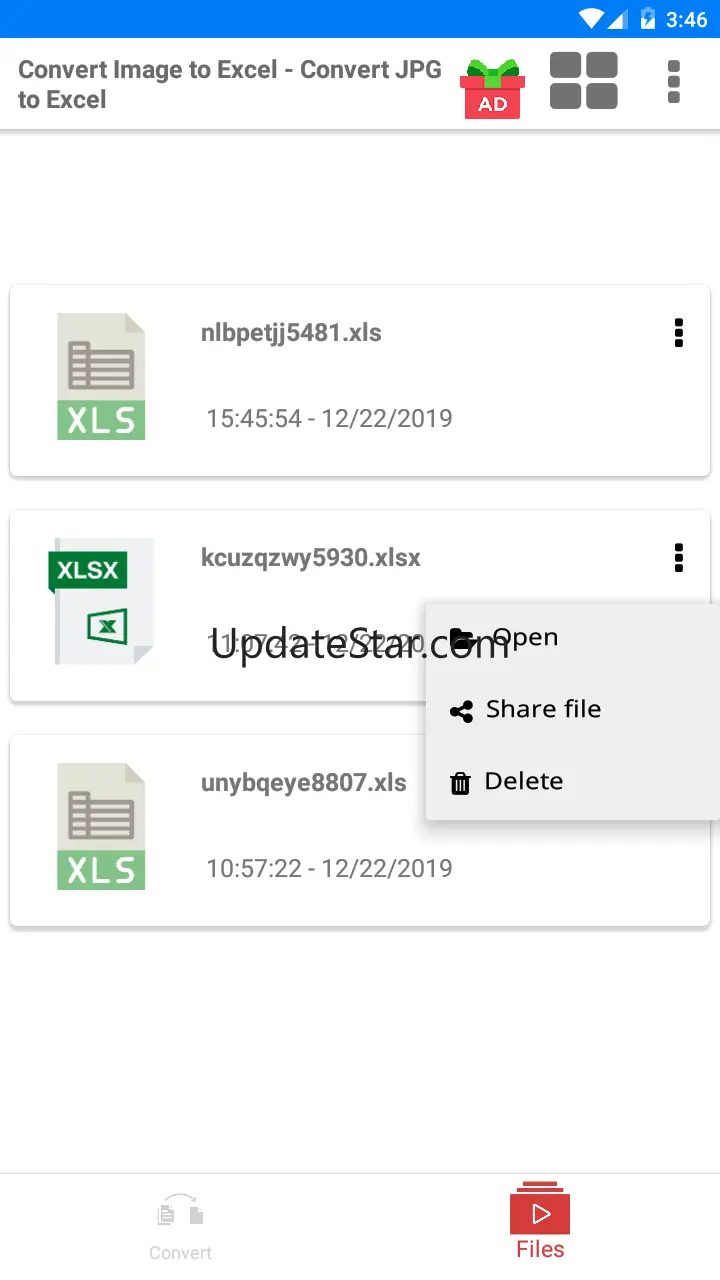Switch to grid view using four-squares icon
Image resolution: width=720 pixels, height=1280 pixels.
[584, 81]
